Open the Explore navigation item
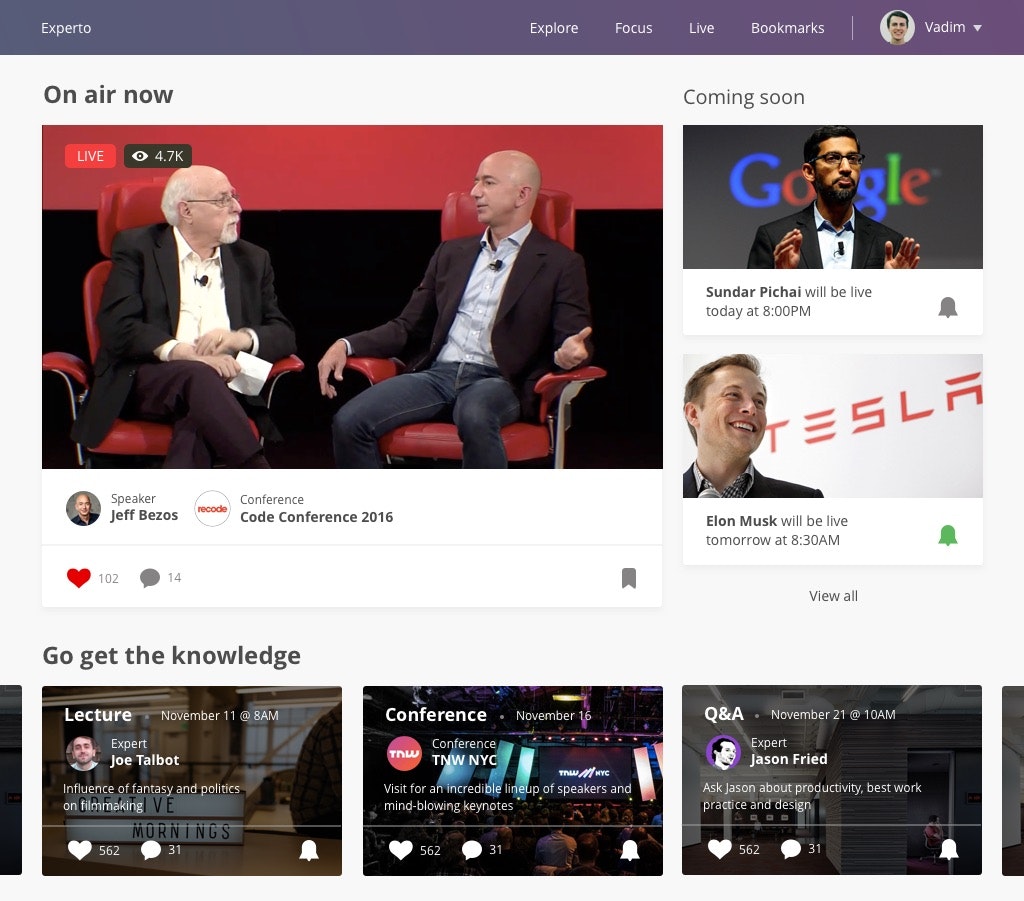This screenshot has width=1024, height=901. click(554, 28)
